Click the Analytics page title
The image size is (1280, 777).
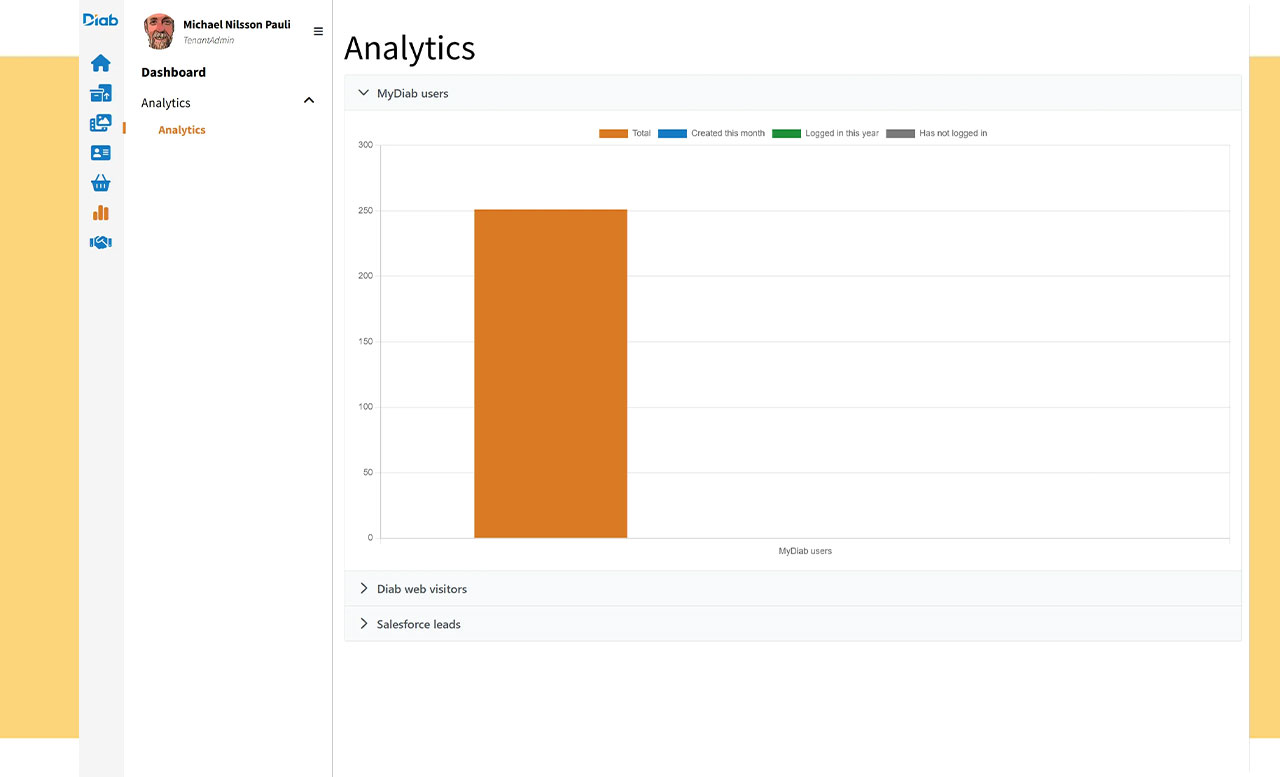click(x=410, y=48)
